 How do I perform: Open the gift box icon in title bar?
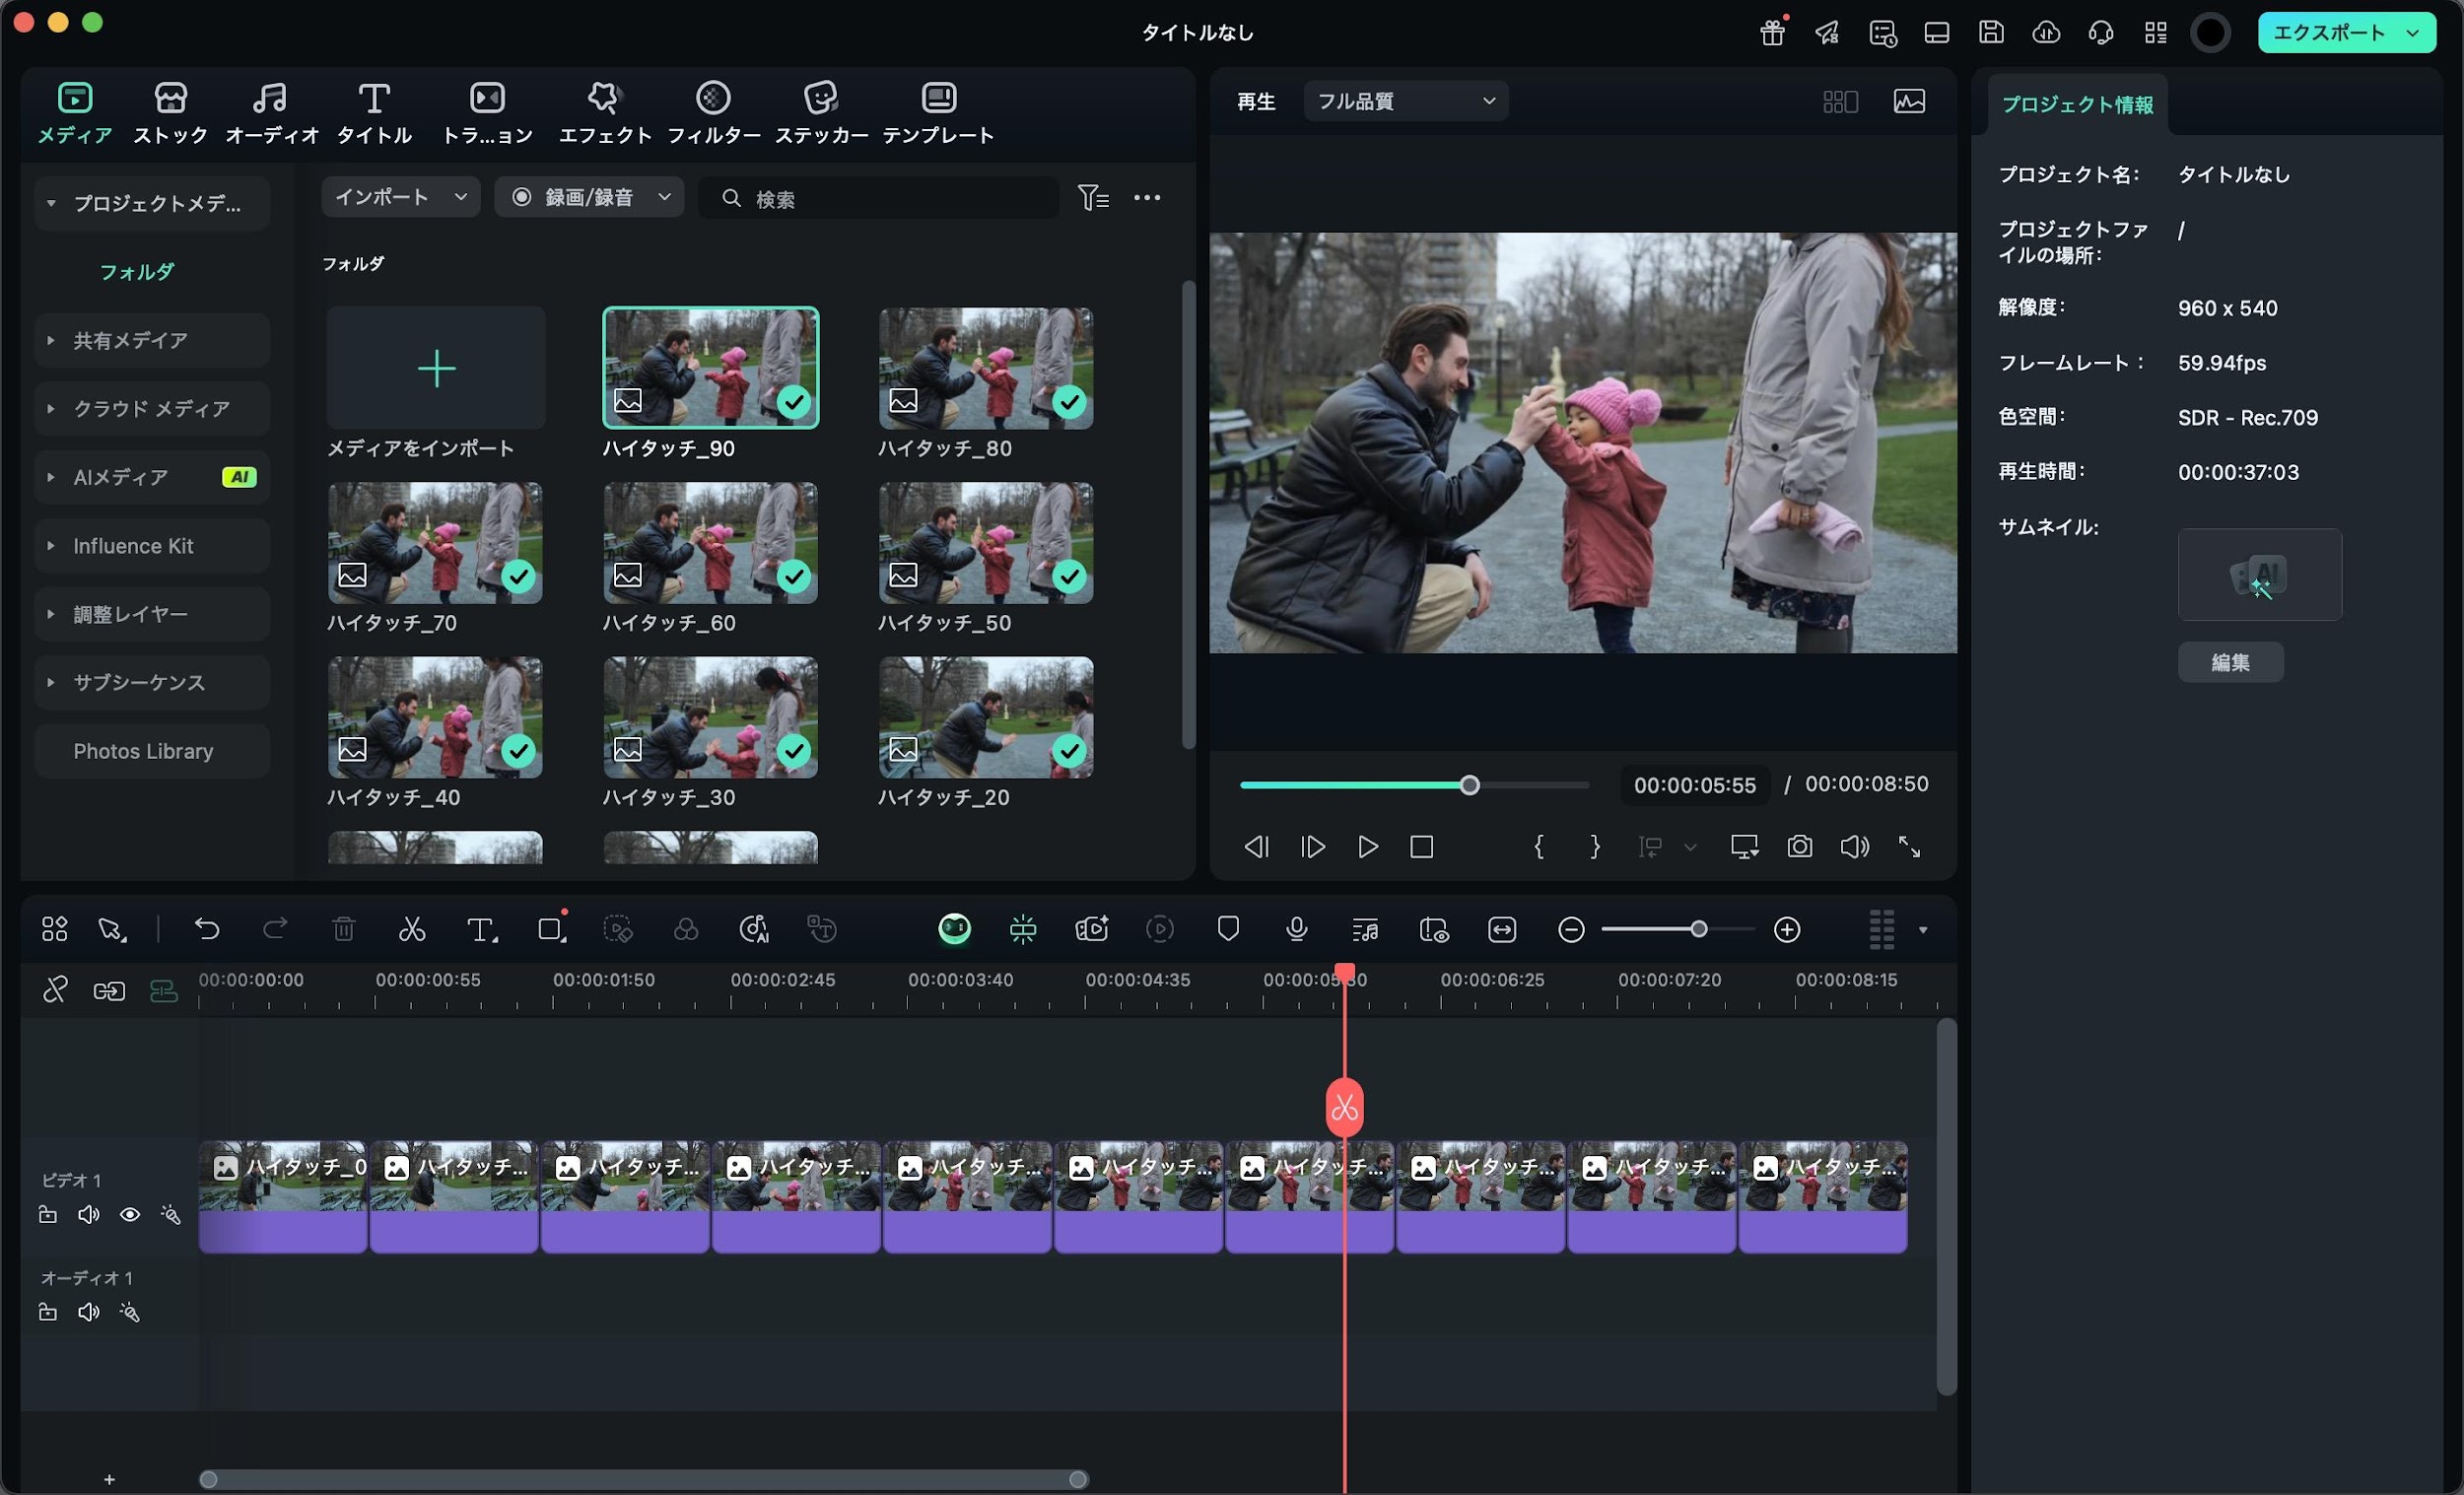pos(1773,32)
